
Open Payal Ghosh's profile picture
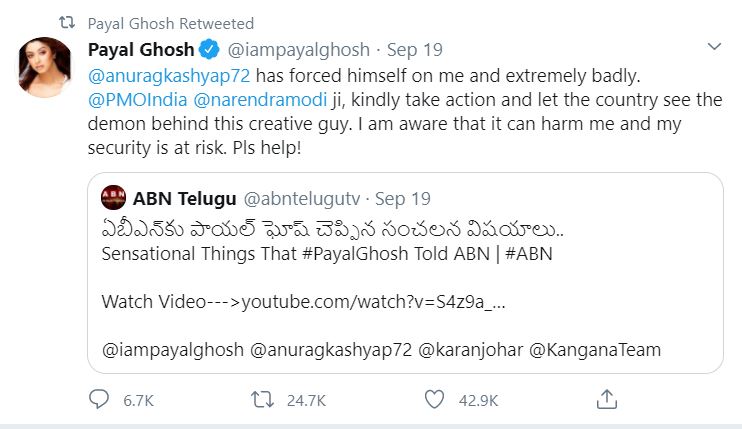[x=47, y=72]
